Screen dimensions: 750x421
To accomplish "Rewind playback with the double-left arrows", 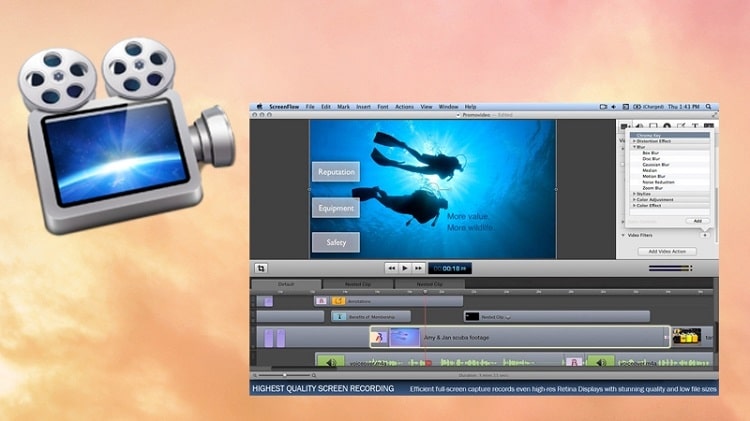I will [x=392, y=268].
